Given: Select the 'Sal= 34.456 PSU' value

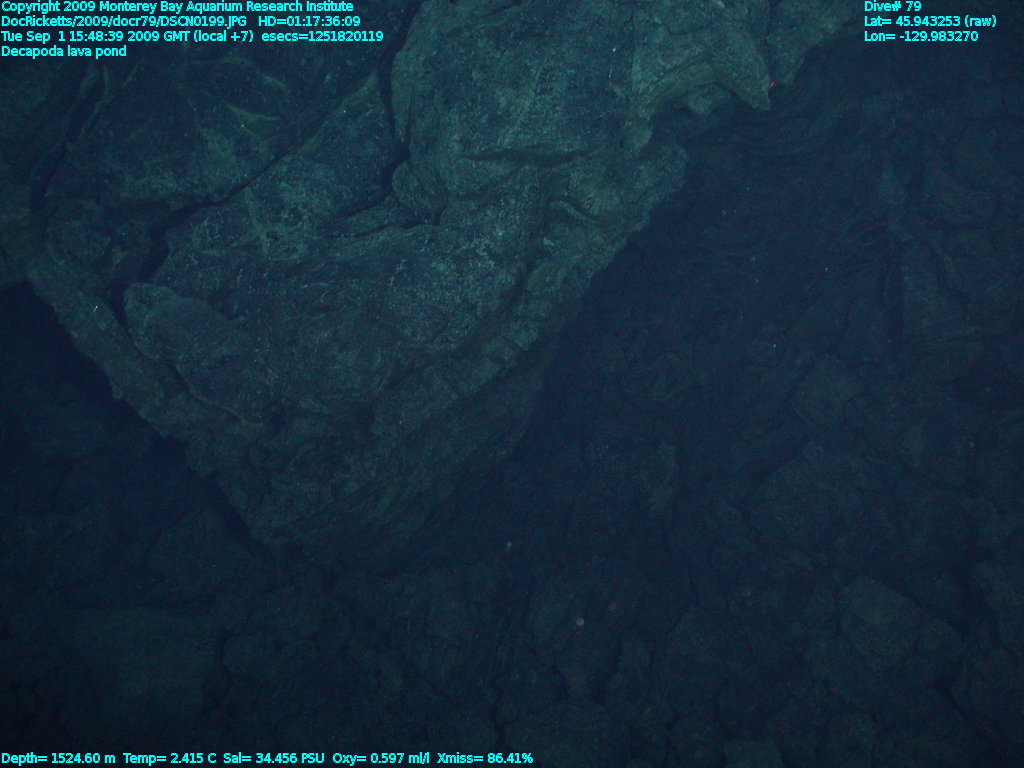Looking at the screenshot, I should 274,758.
